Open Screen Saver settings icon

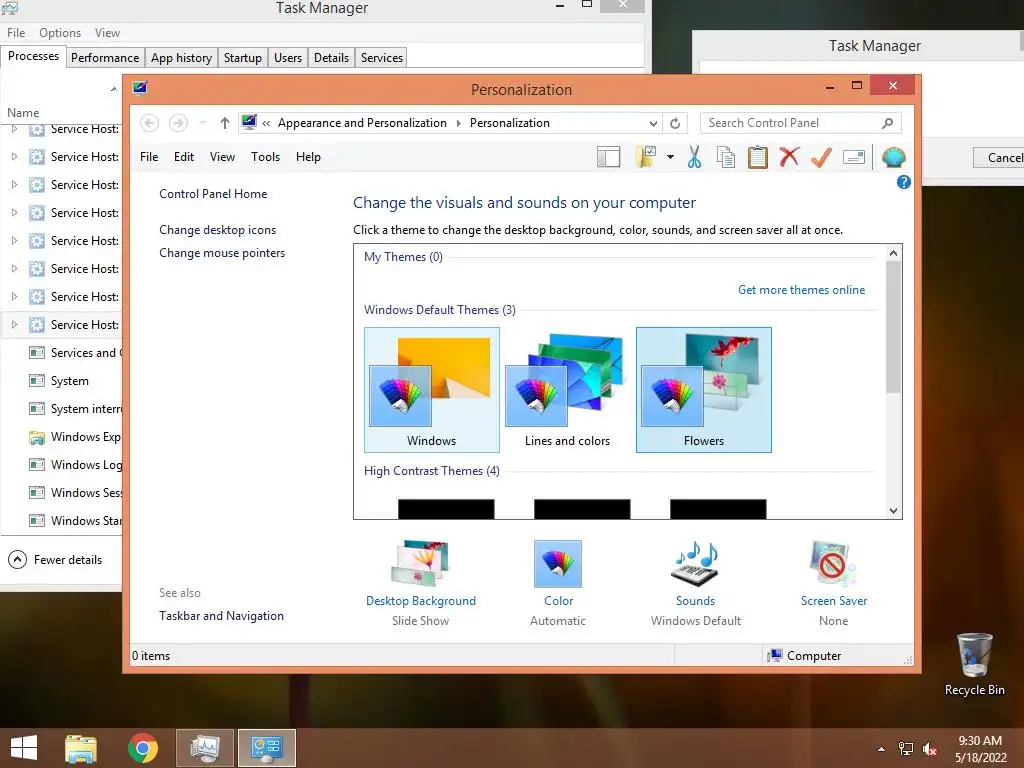(833, 564)
